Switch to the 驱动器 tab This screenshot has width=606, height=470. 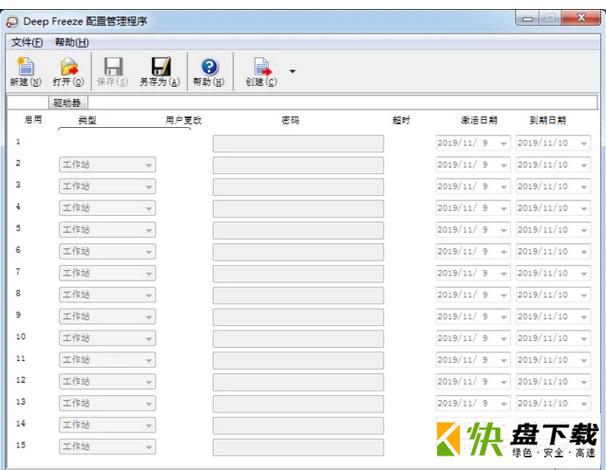pyautogui.click(x=67, y=103)
